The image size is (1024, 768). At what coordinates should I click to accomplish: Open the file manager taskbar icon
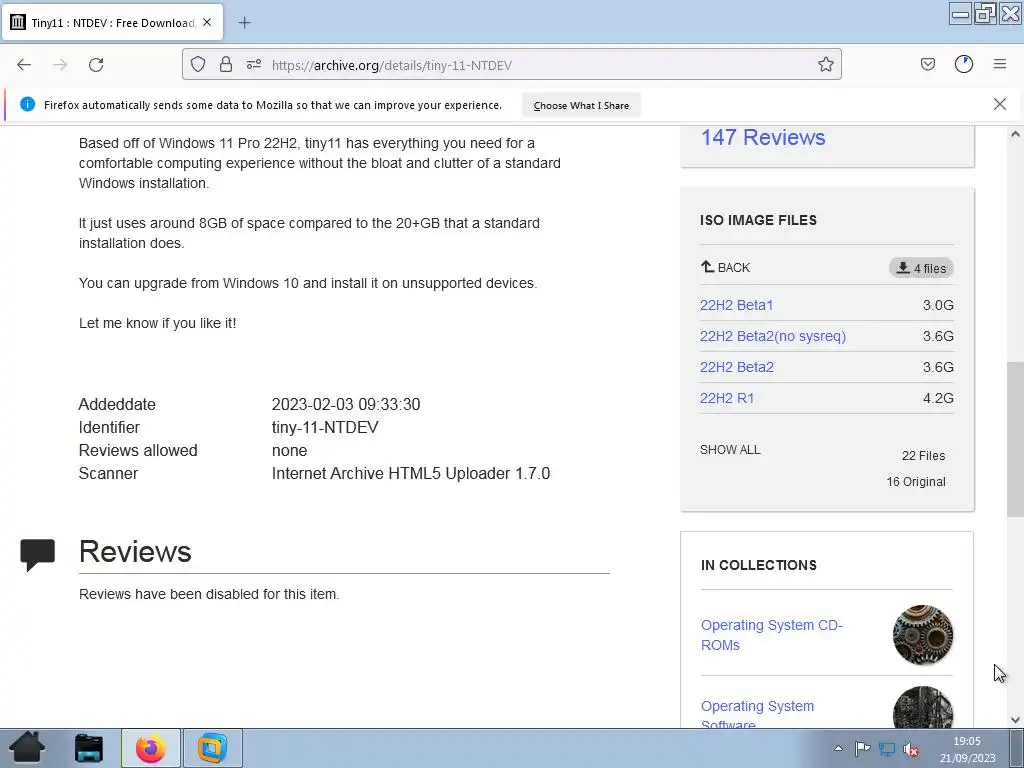[x=89, y=748]
